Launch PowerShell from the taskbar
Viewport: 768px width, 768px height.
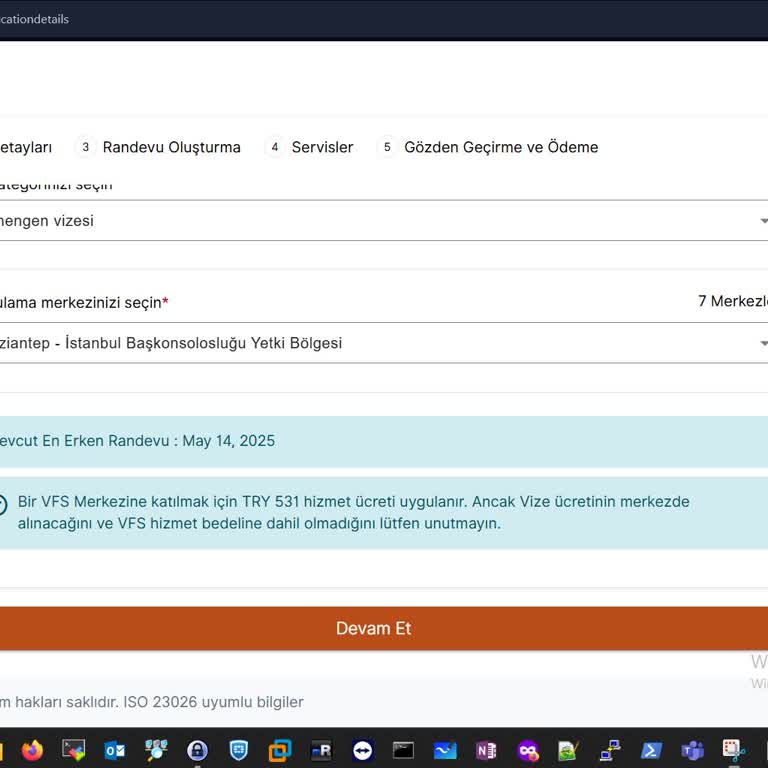click(x=651, y=750)
